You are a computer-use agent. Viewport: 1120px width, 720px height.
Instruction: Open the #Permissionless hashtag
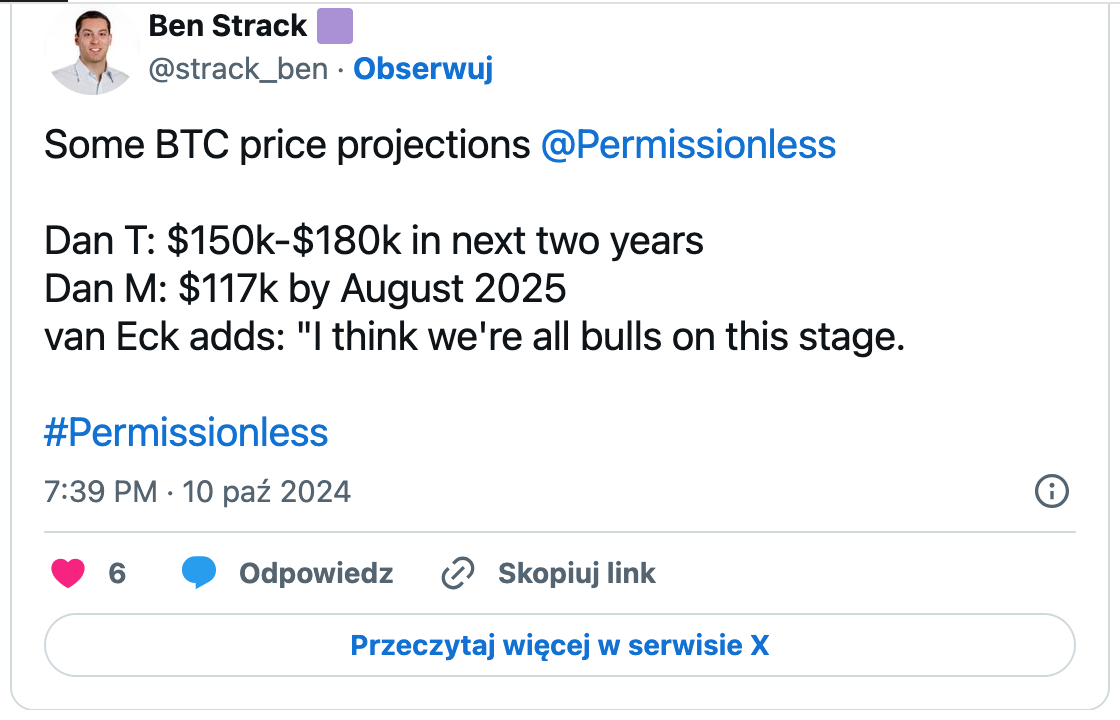pyautogui.click(x=186, y=432)
